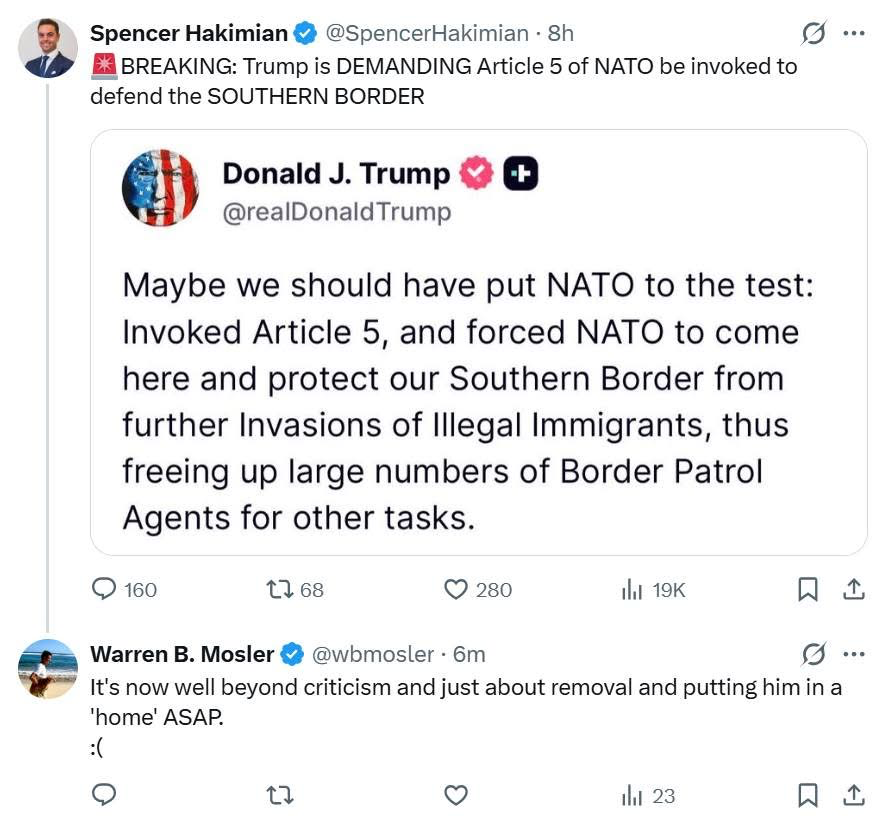Image resolution: width=886 pixels, height=826 pixels.
Task: Open Spencer Hakimian's profile picture
Action: click(x=47, y=47)
